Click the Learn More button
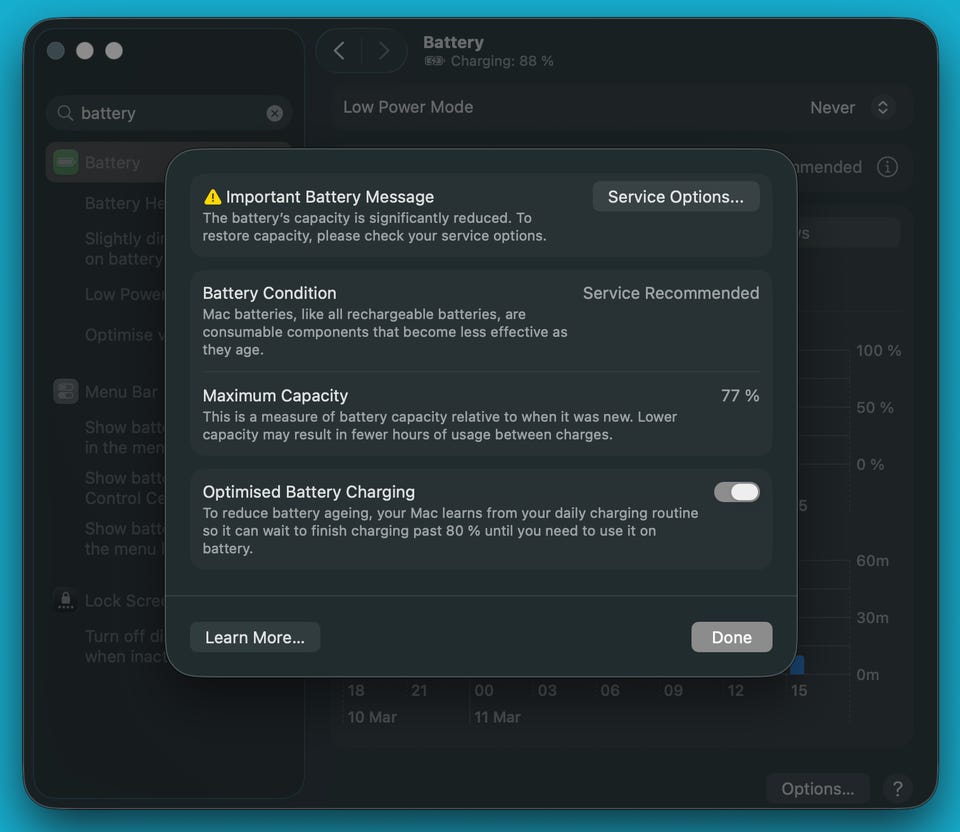960x832 pixels. pyautogui.click(x=255, y=637)
